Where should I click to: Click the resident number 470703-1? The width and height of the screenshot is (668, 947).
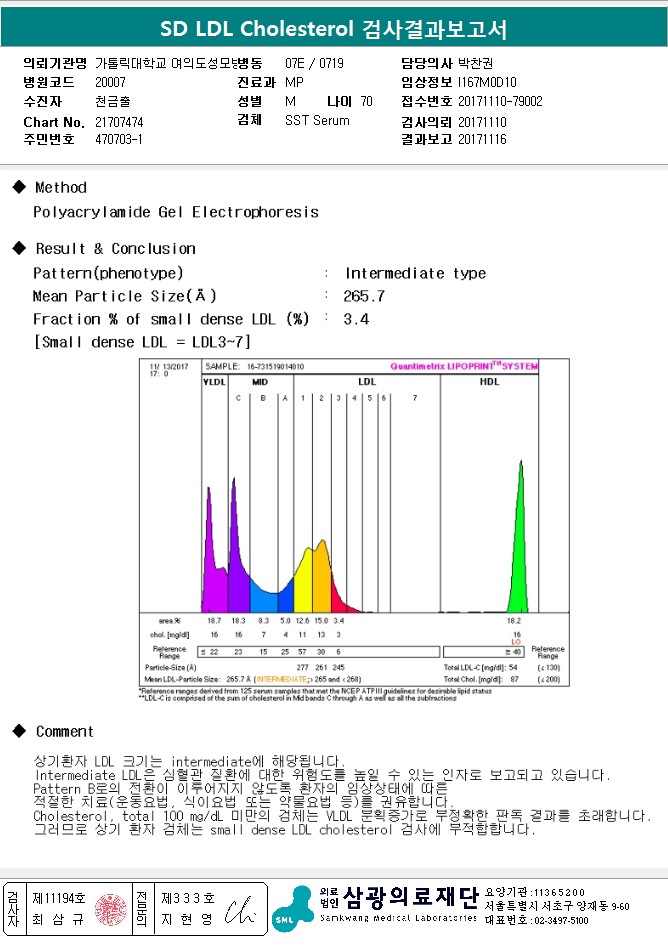pyautogui.click(x=119, y=140)
